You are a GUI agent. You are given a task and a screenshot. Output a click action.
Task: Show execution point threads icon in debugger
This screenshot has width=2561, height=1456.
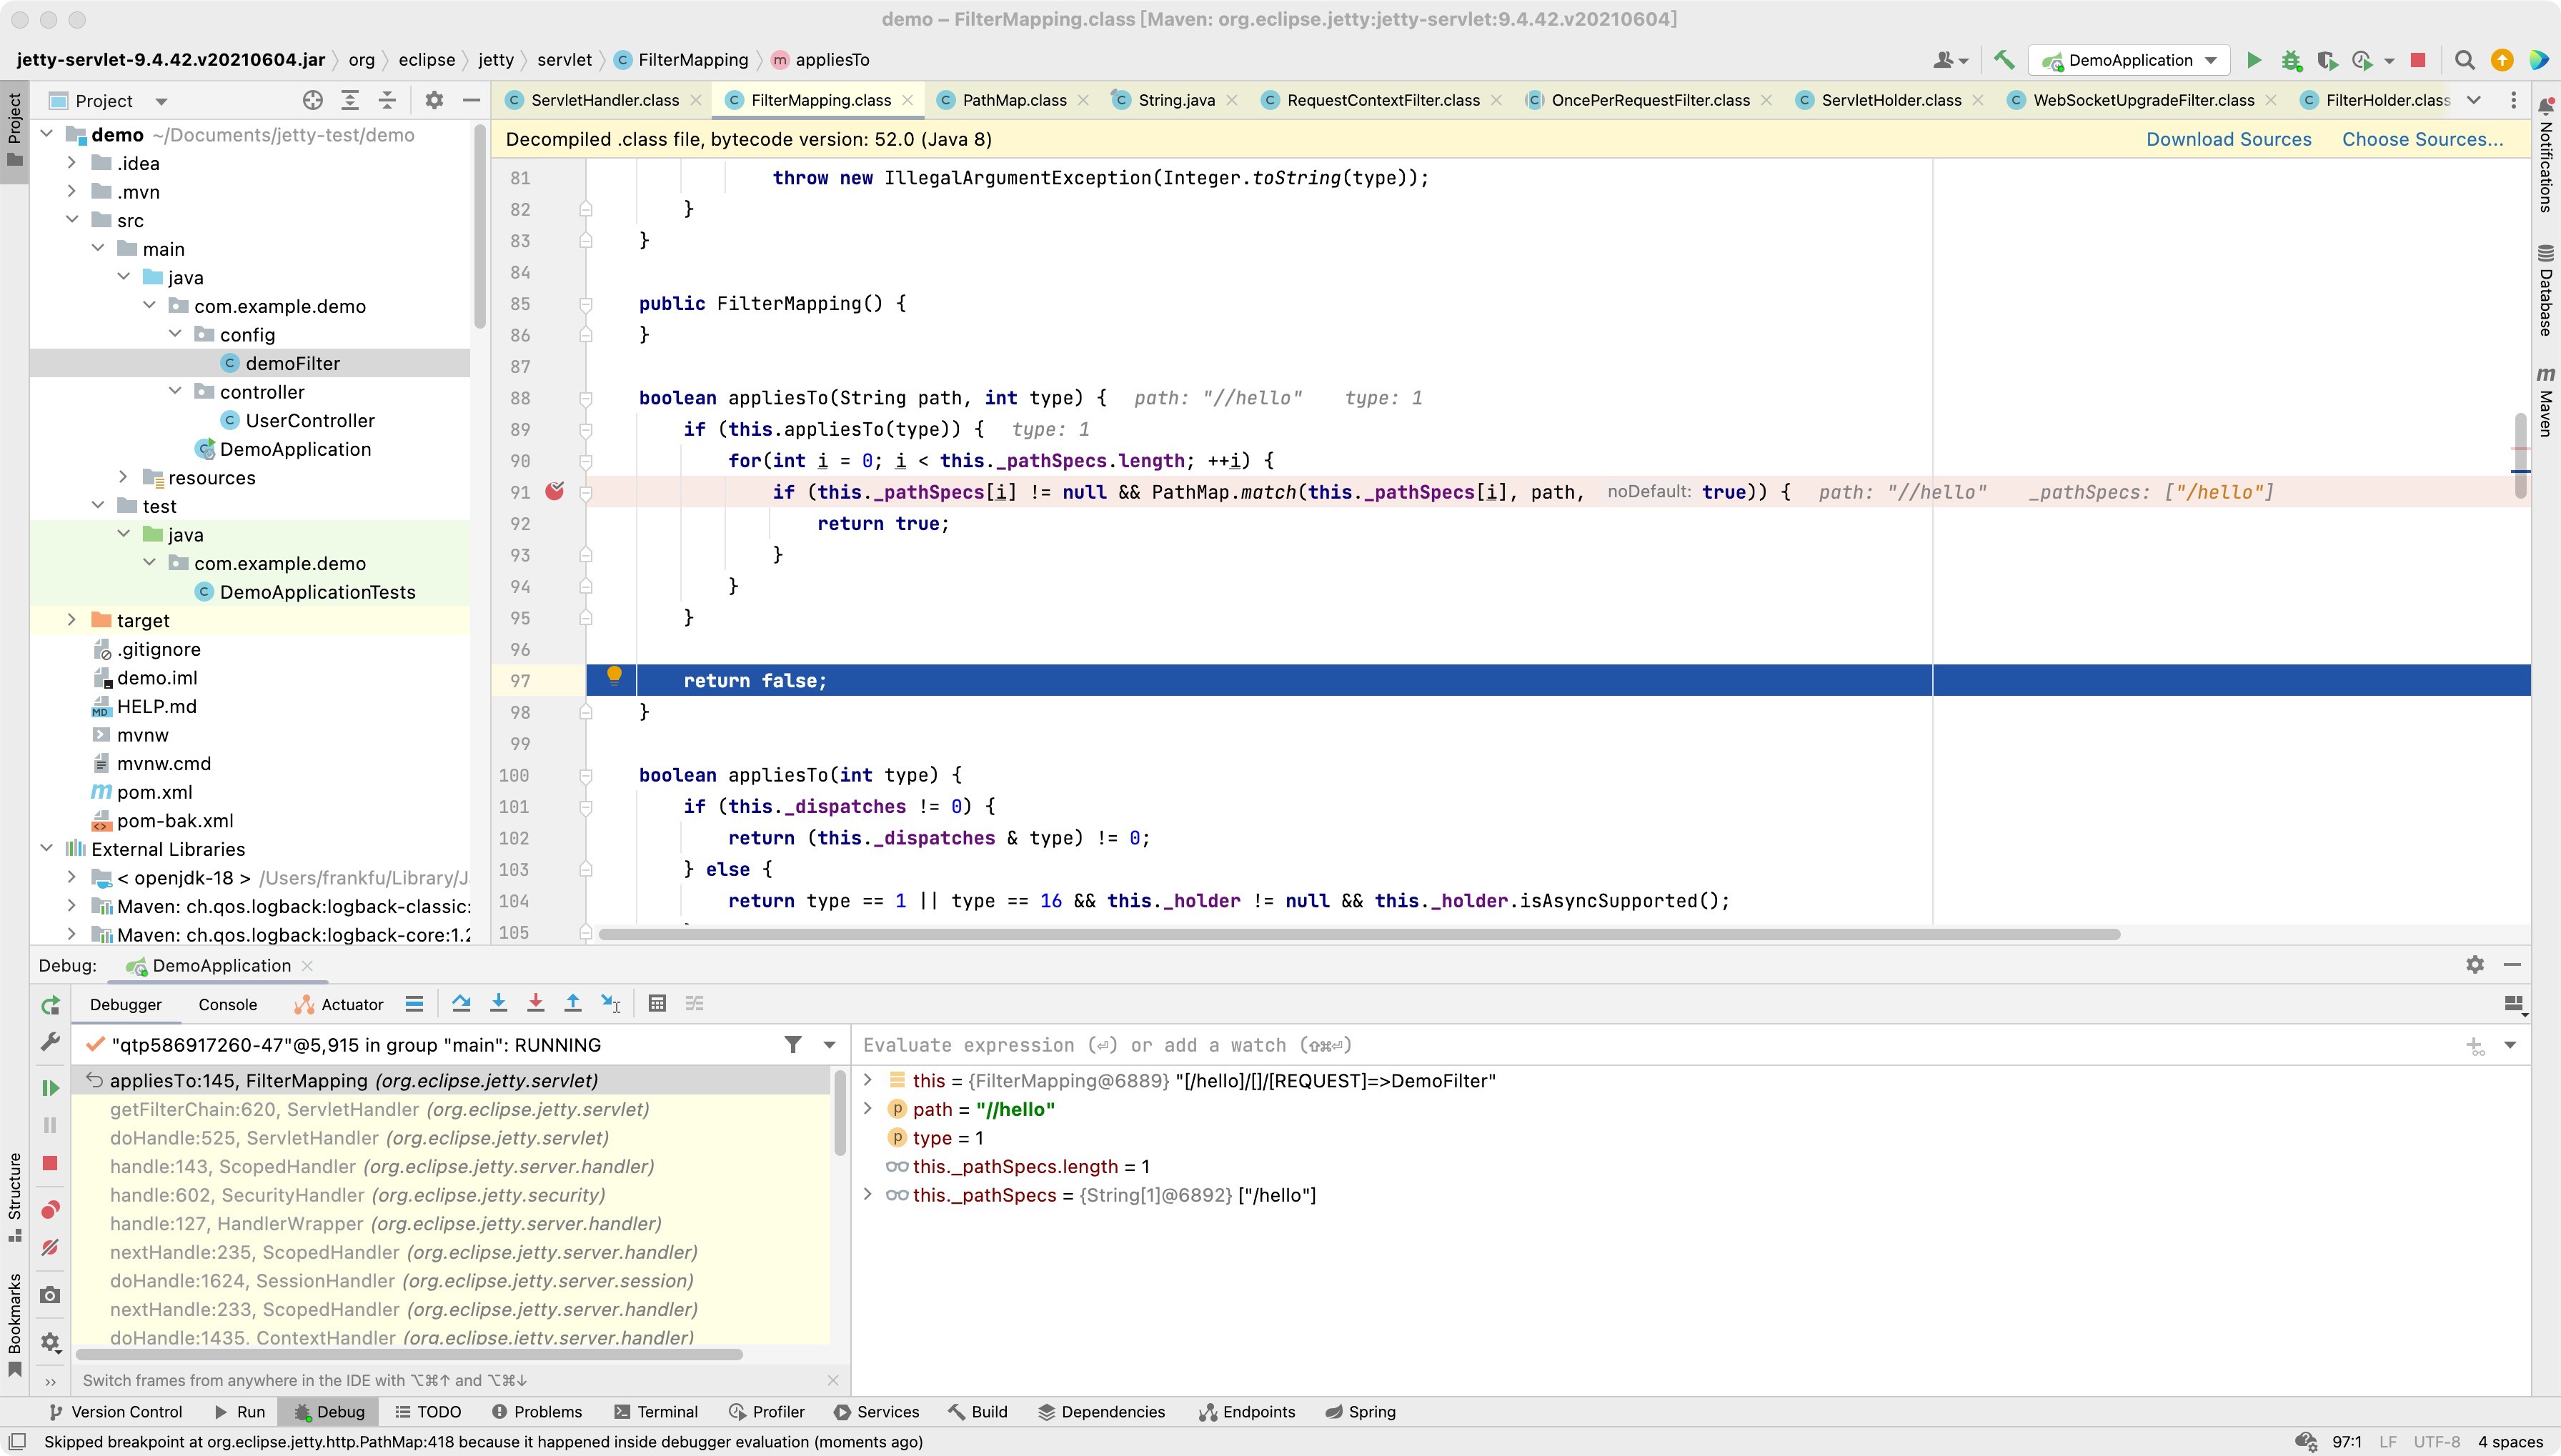coord(414,1004)
